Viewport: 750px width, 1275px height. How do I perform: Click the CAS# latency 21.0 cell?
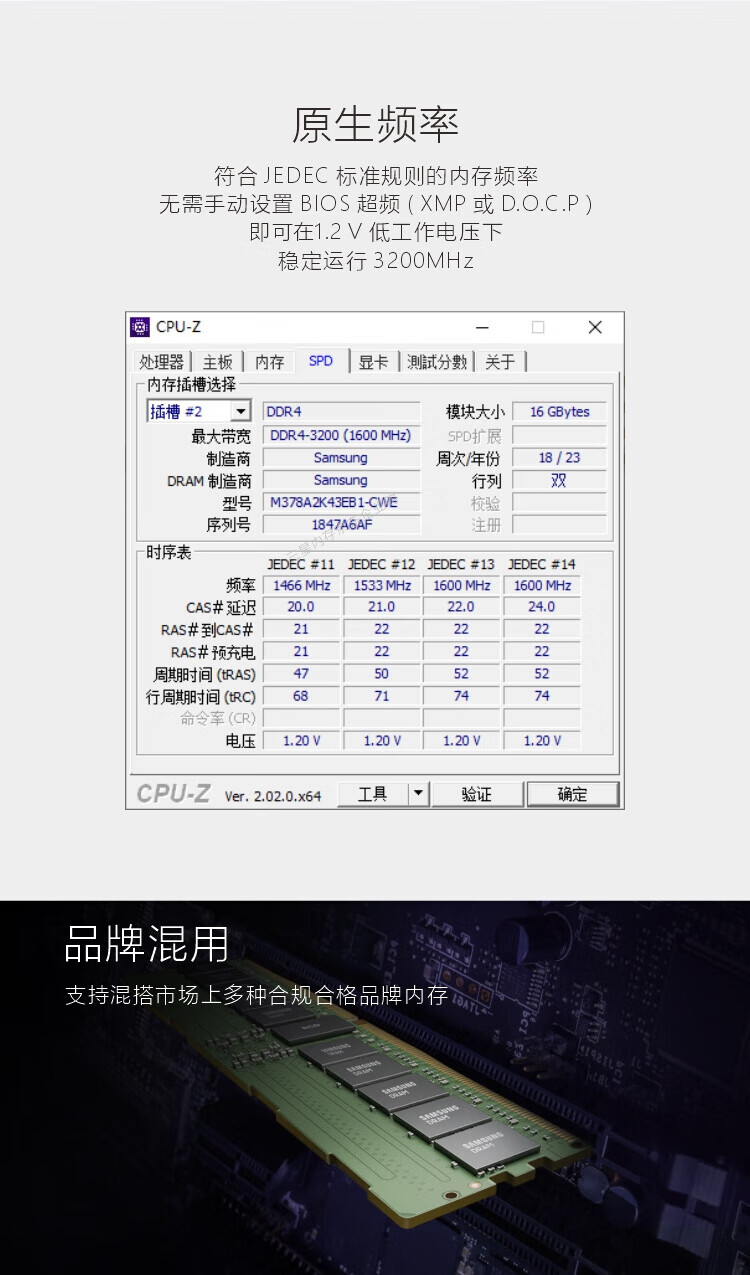click(381, 607)
